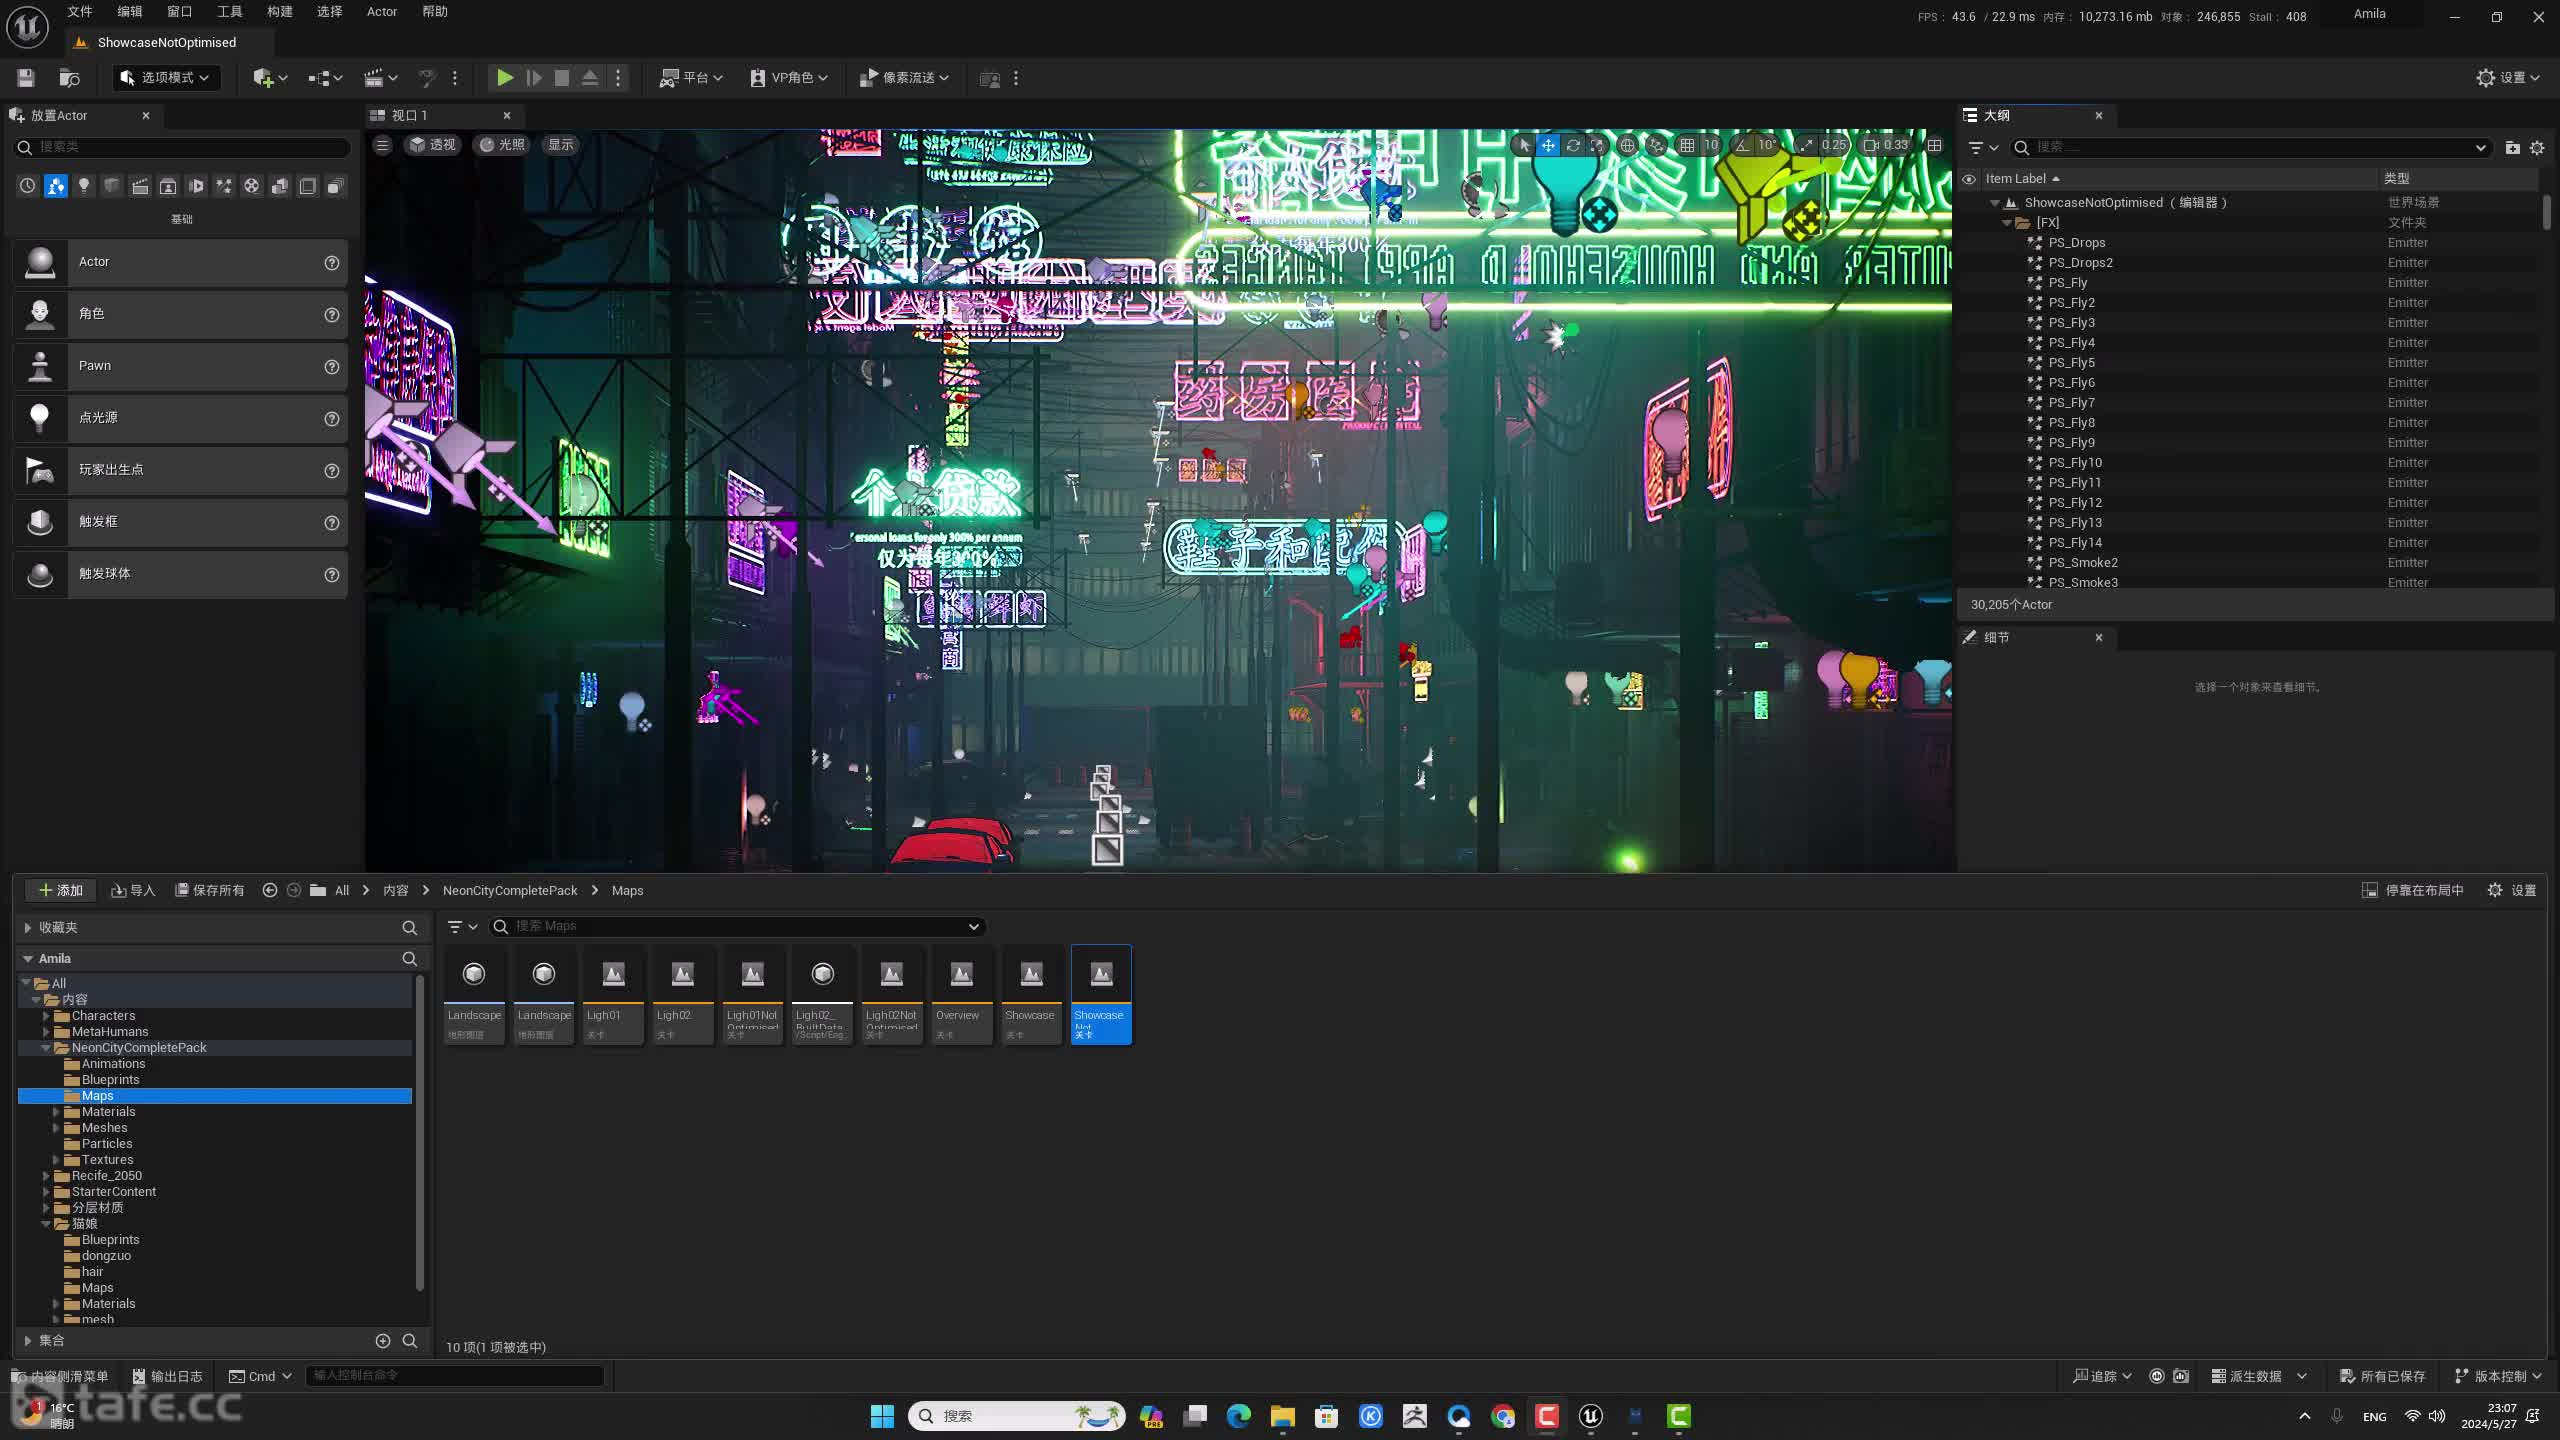
Task: Select the Cinematic clapper category in Place Actors
Action: [x=140, y=186]
